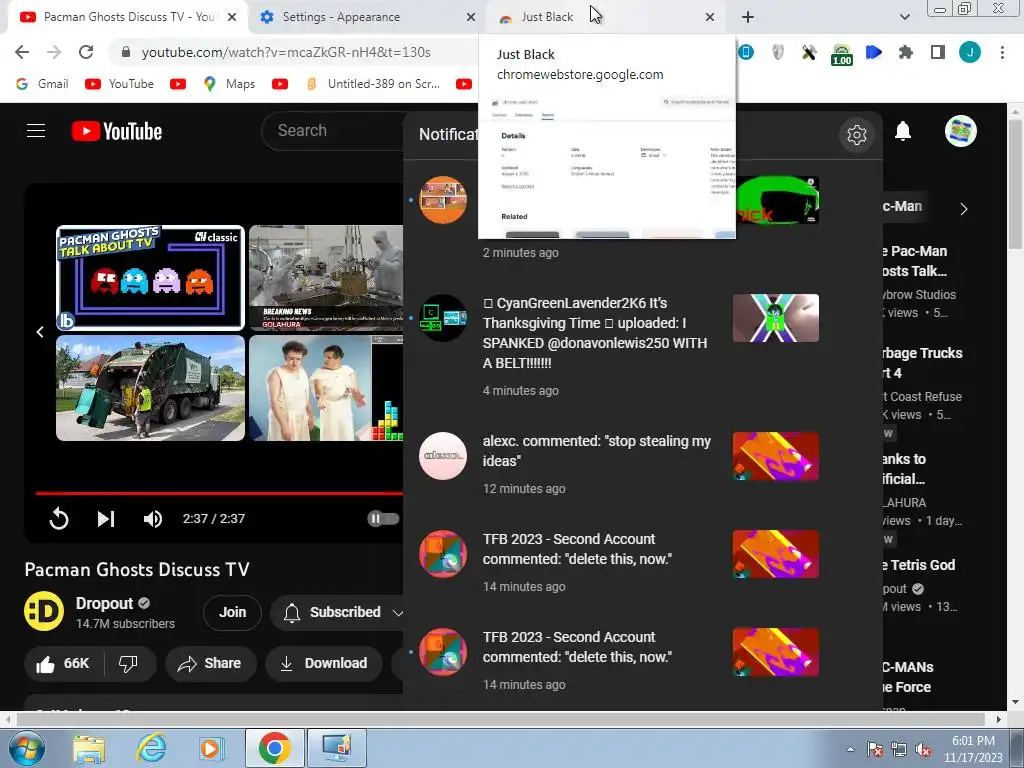Screen dimensions: 1024x768
Task: Open the Gmail bookmark
Action: pyautogui.click(x=42, y=84)
